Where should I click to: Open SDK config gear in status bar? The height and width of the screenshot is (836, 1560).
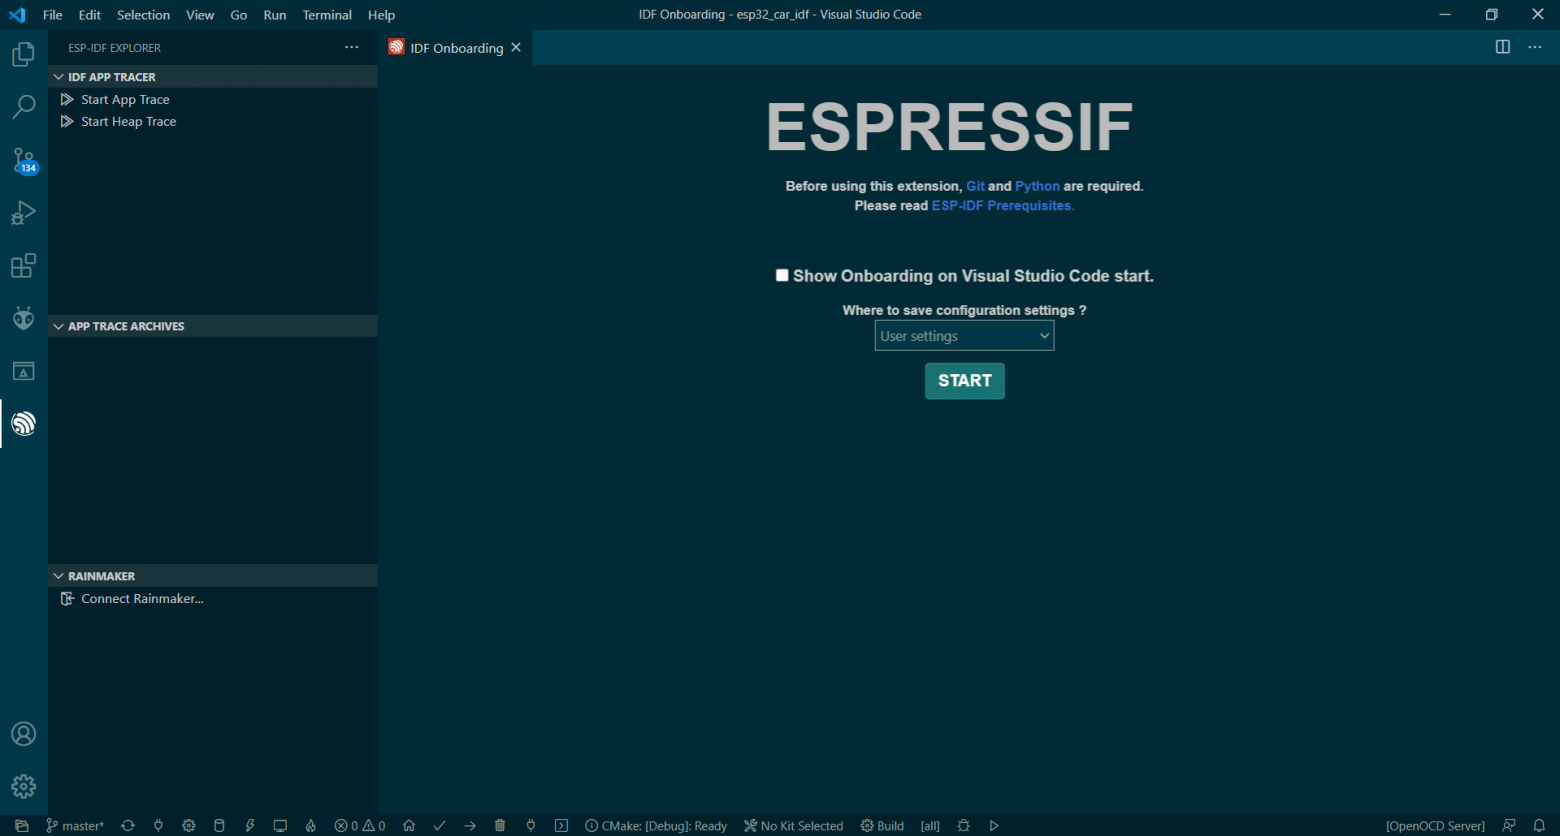[189, 826]
